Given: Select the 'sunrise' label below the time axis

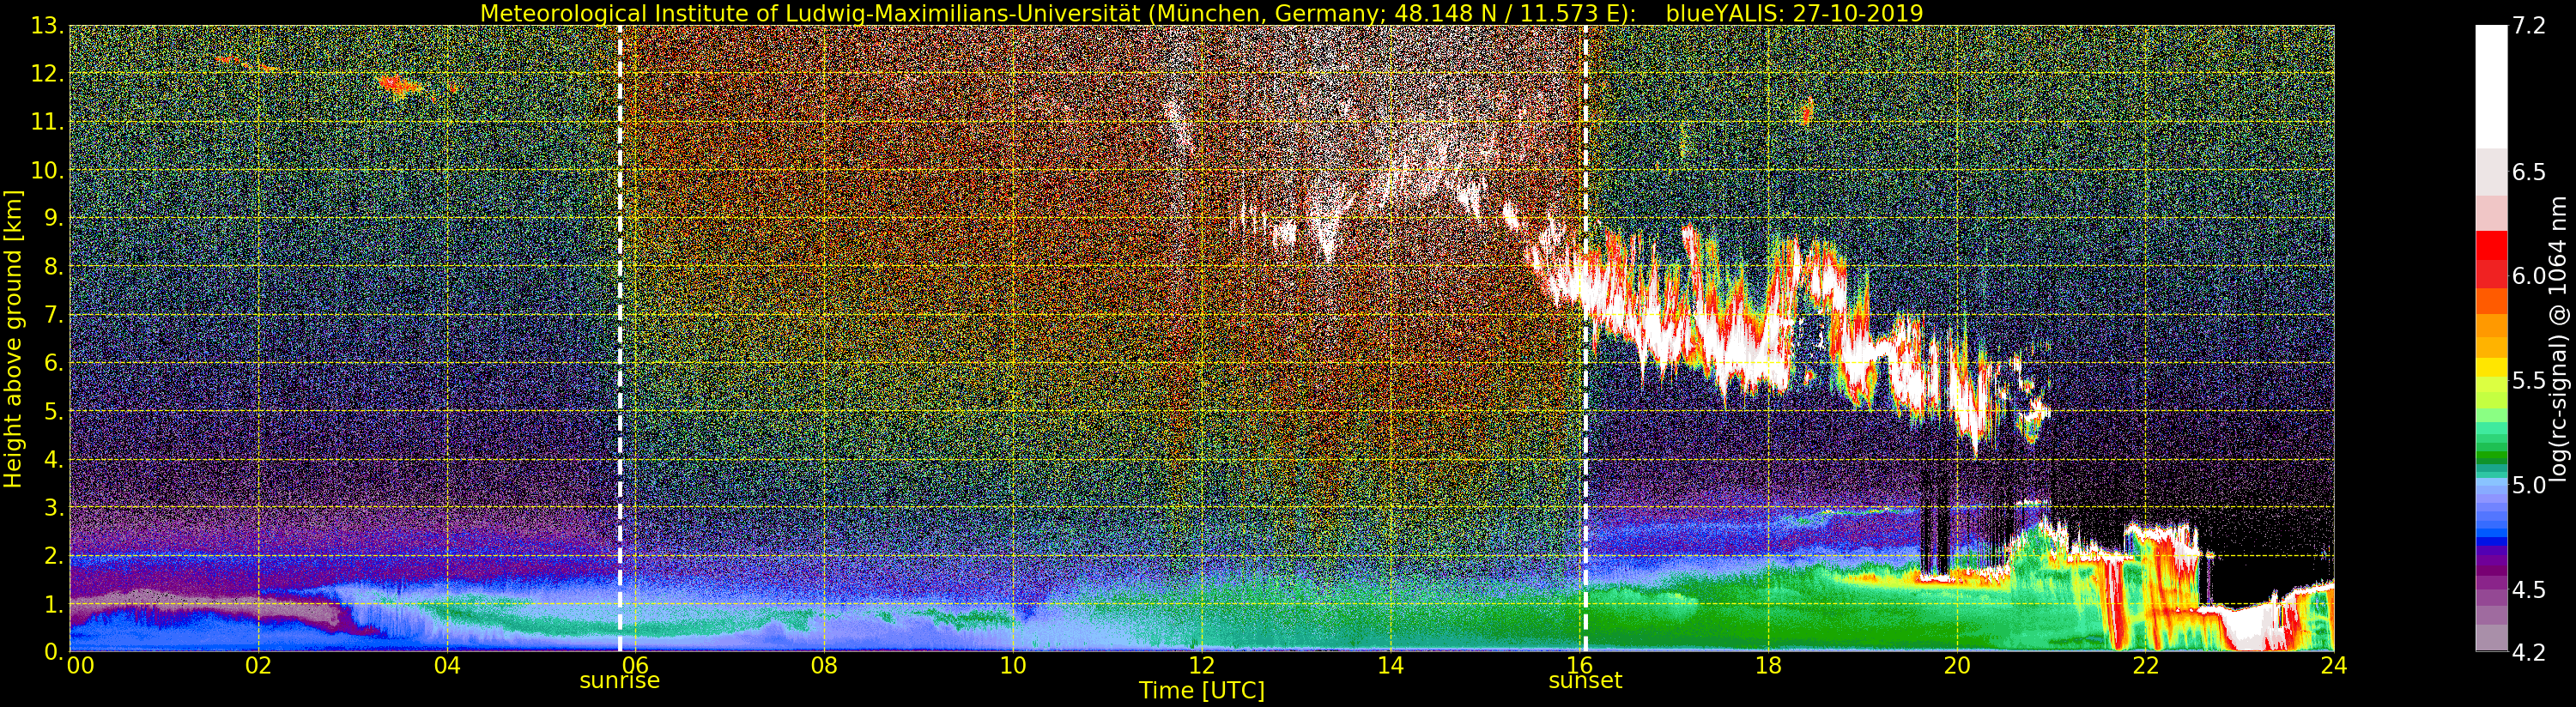Looking at the screenshot, I should tap(620, 681).
